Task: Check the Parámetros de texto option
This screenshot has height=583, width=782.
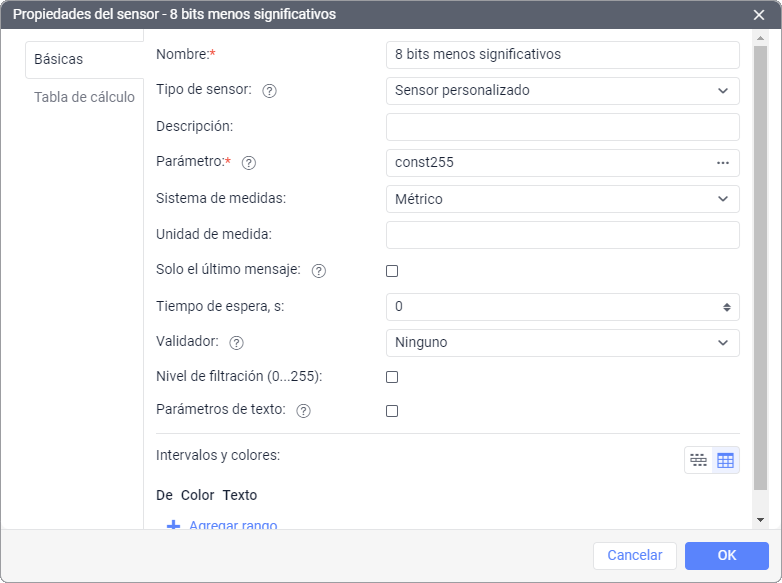Action: point(392,411)
